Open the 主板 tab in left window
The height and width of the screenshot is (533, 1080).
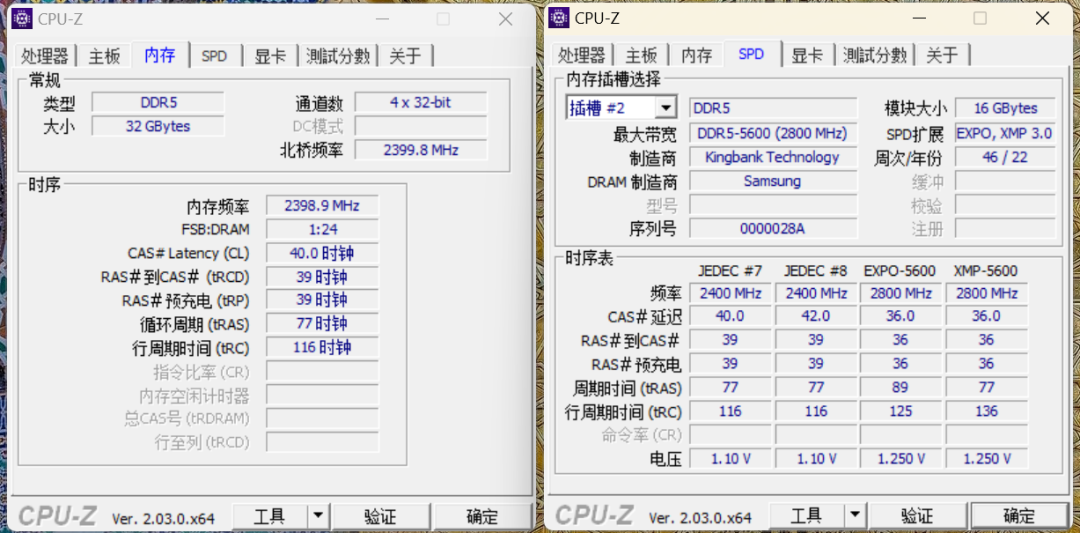pyautogui.click(x=104, y=56)
